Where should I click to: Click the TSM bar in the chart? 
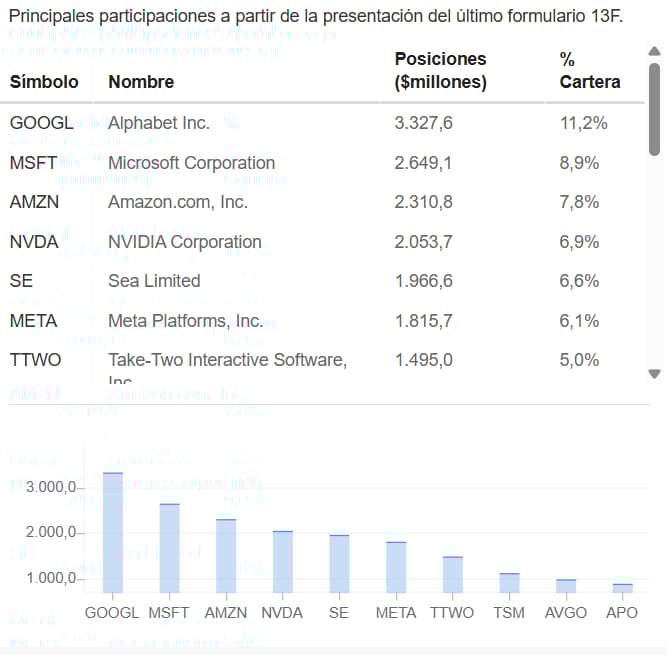tap(509, 583)
